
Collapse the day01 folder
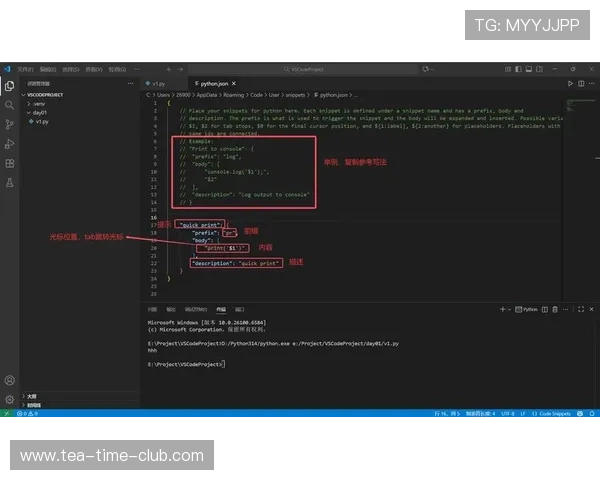pos(39,112)
